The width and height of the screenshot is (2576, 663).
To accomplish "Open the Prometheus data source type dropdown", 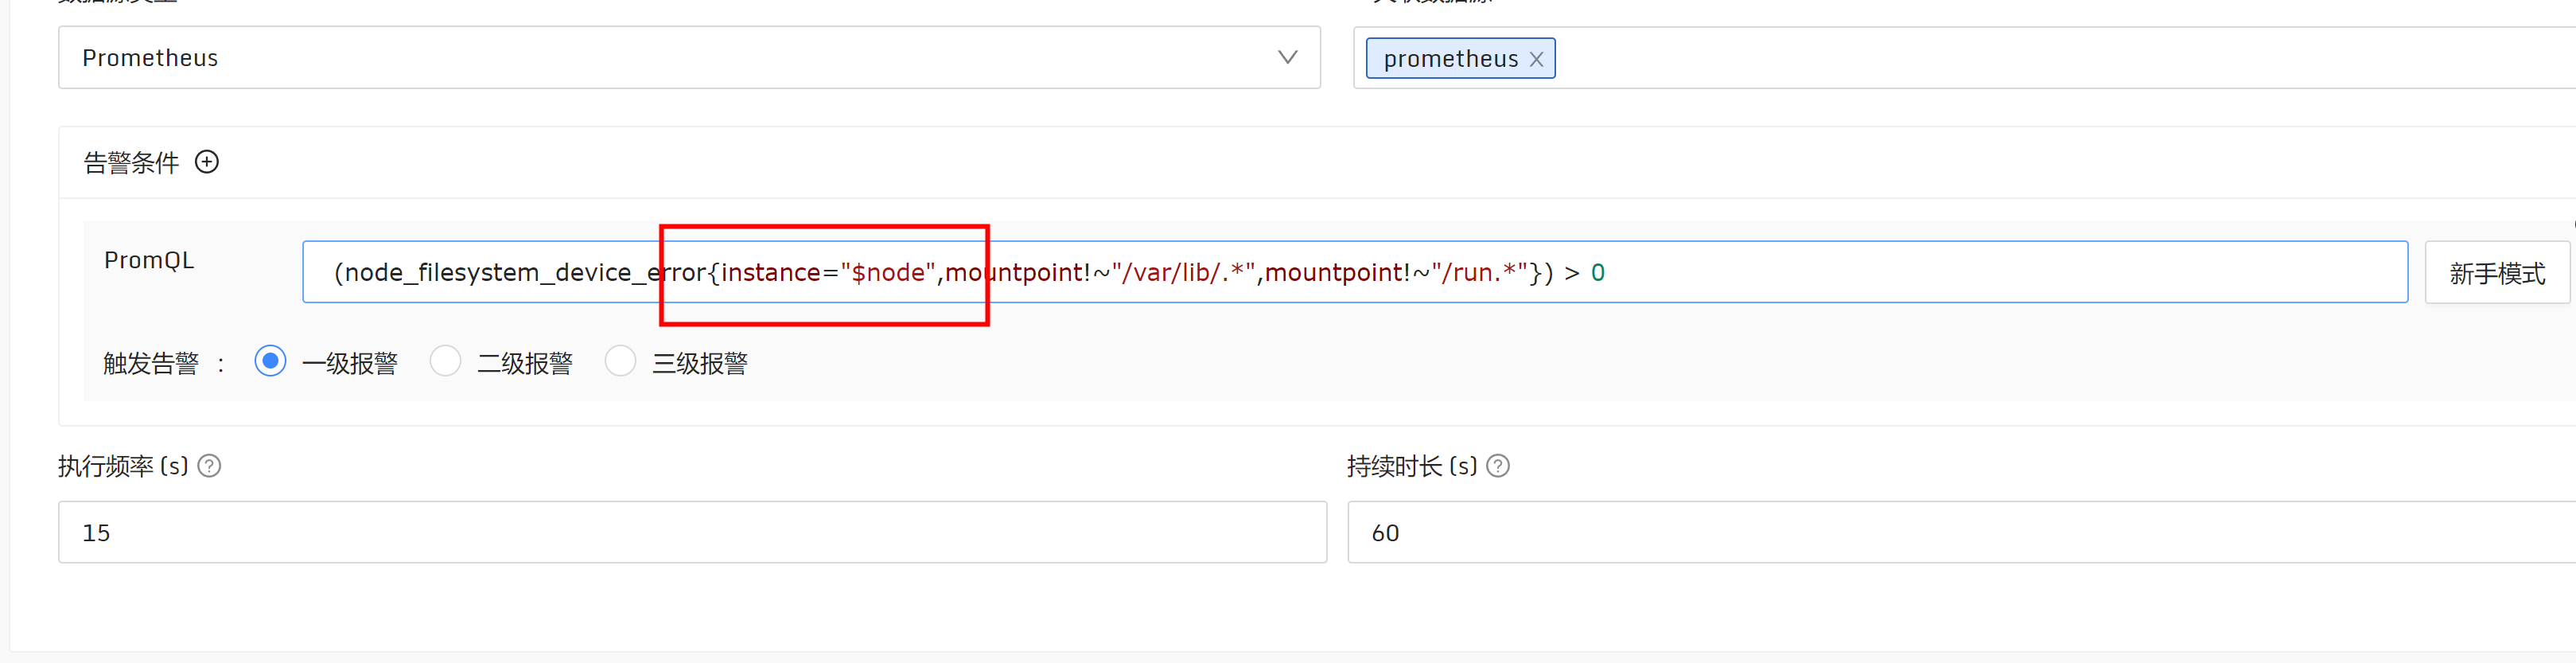I will point(690,57).
